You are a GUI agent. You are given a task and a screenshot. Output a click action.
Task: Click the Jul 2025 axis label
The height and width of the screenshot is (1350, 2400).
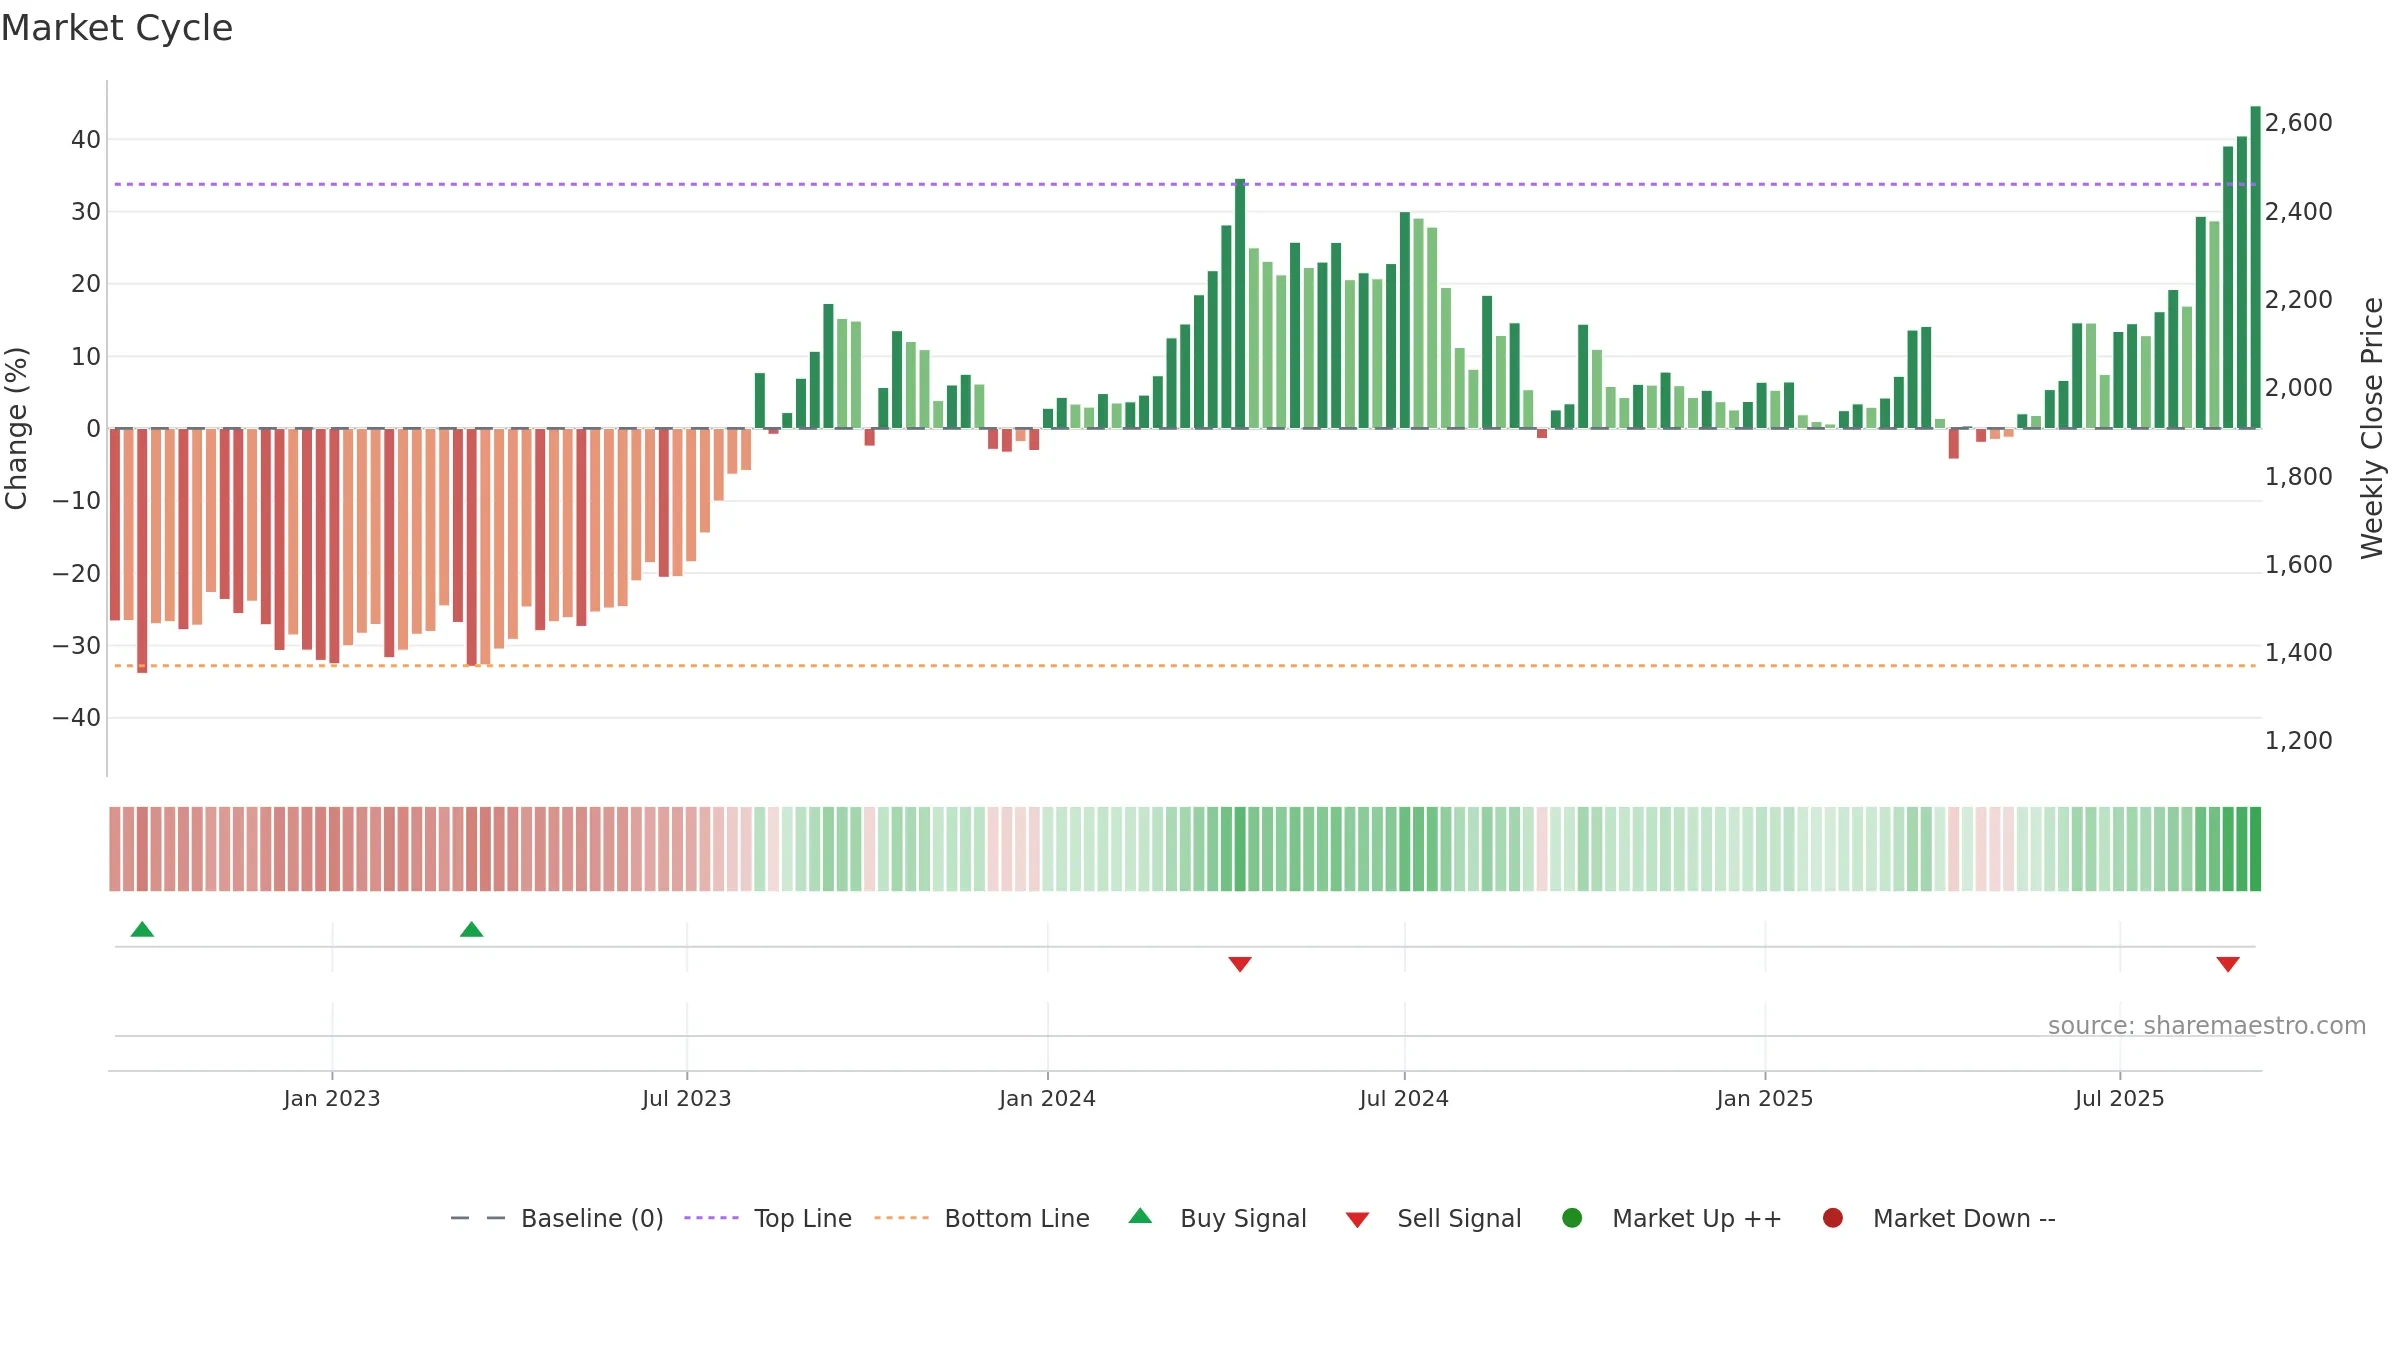[x=2120, y=1099]
